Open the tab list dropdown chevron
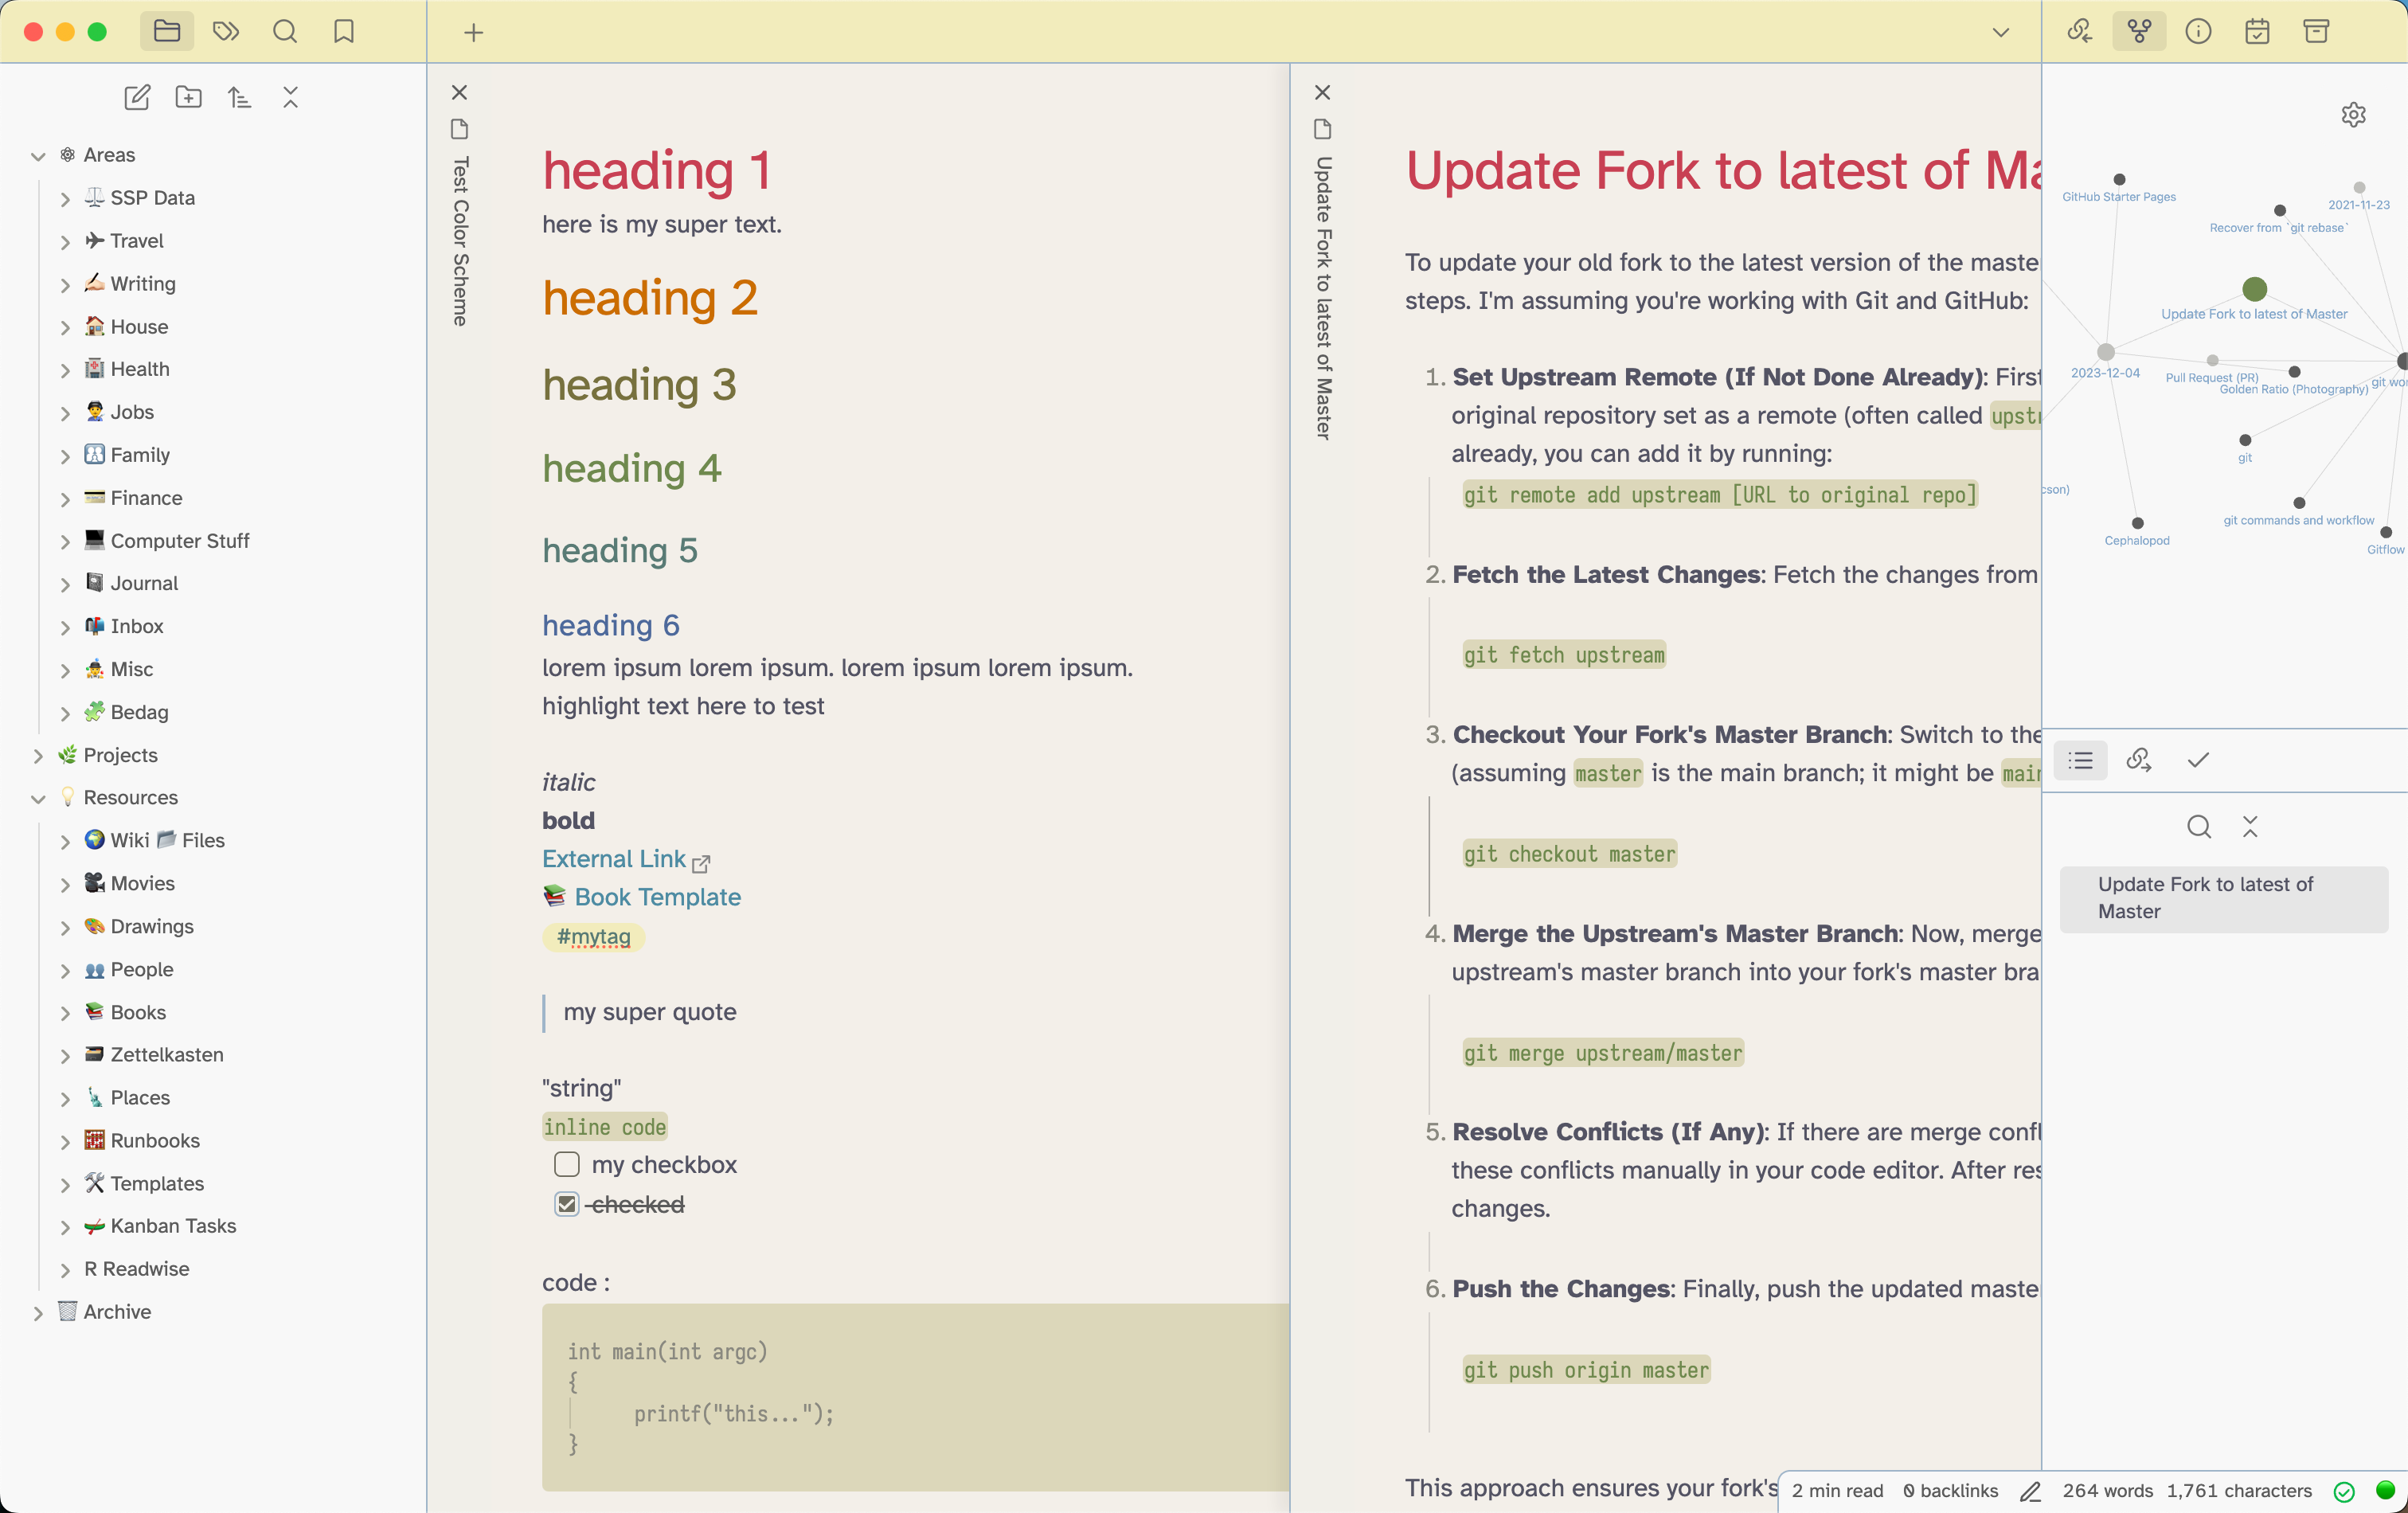 2000,31
